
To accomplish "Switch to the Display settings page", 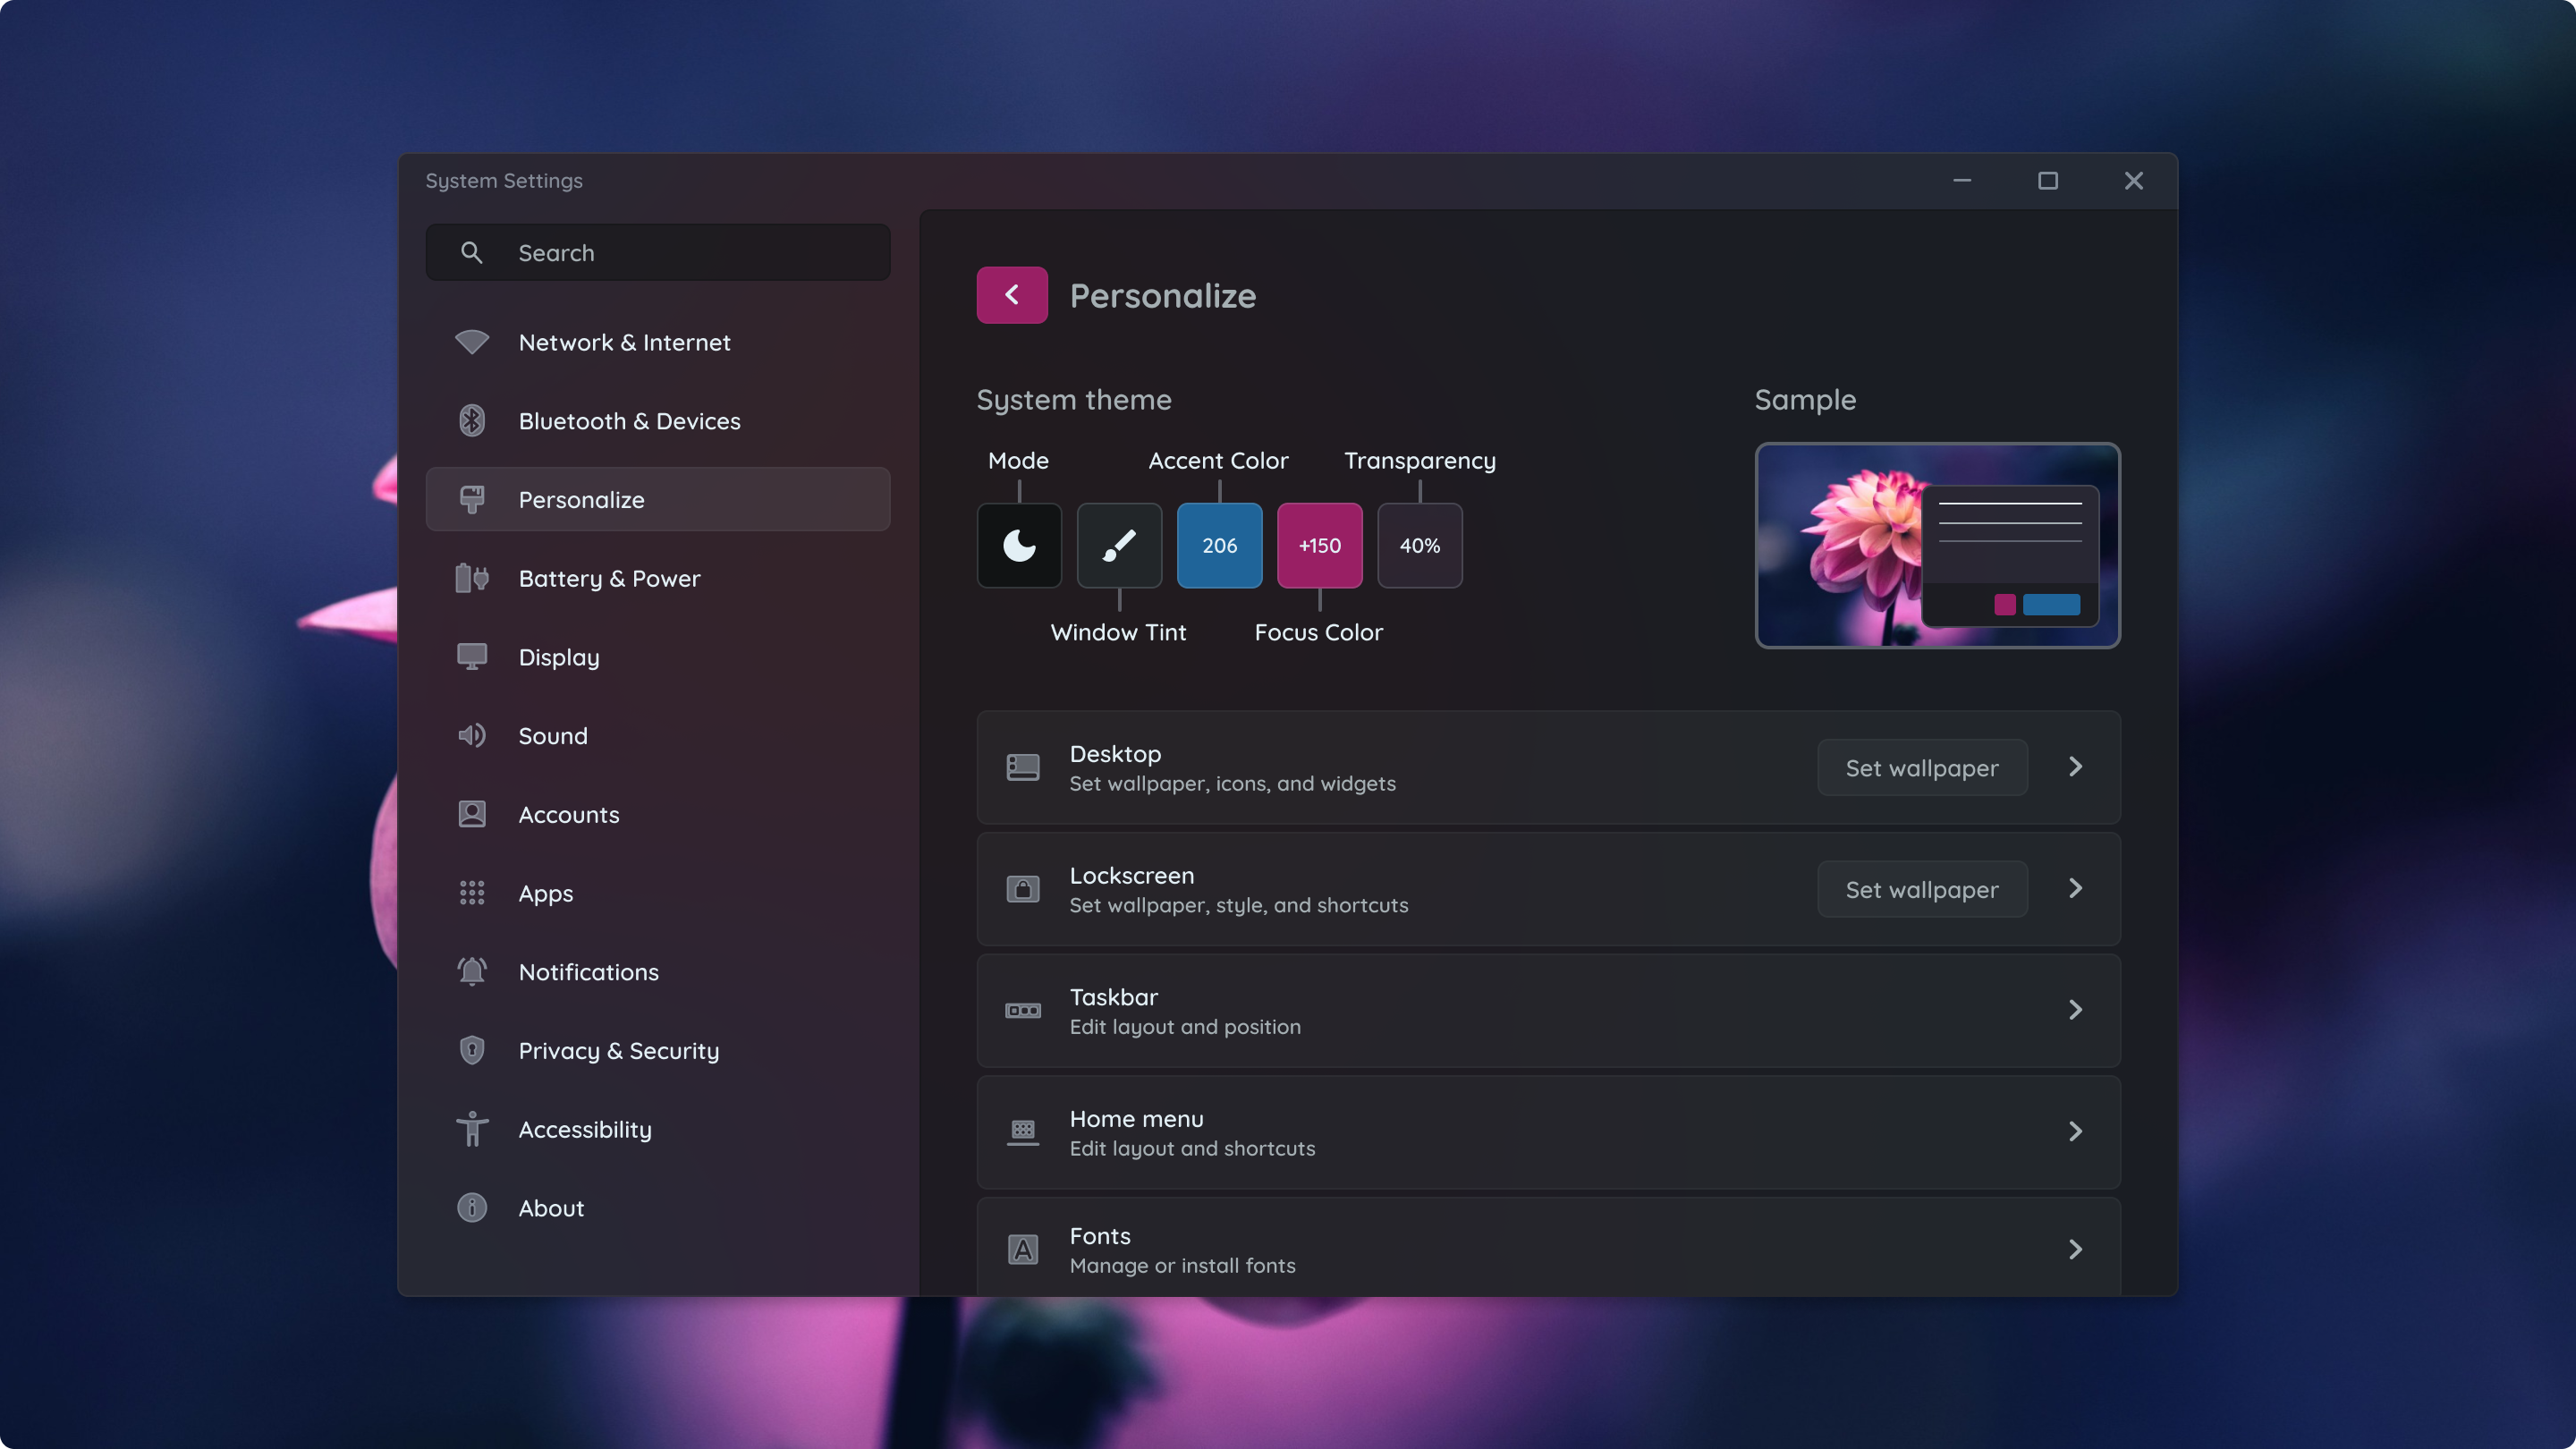I will (x=558, y=657).
